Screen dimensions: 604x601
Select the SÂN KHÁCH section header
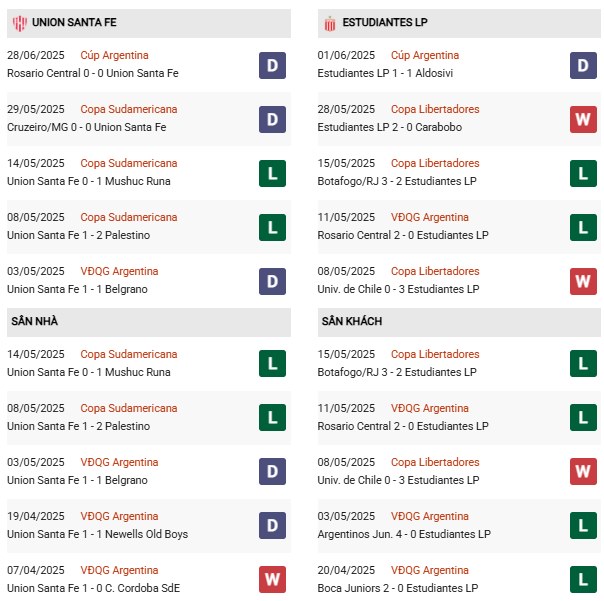pos(352,322)
